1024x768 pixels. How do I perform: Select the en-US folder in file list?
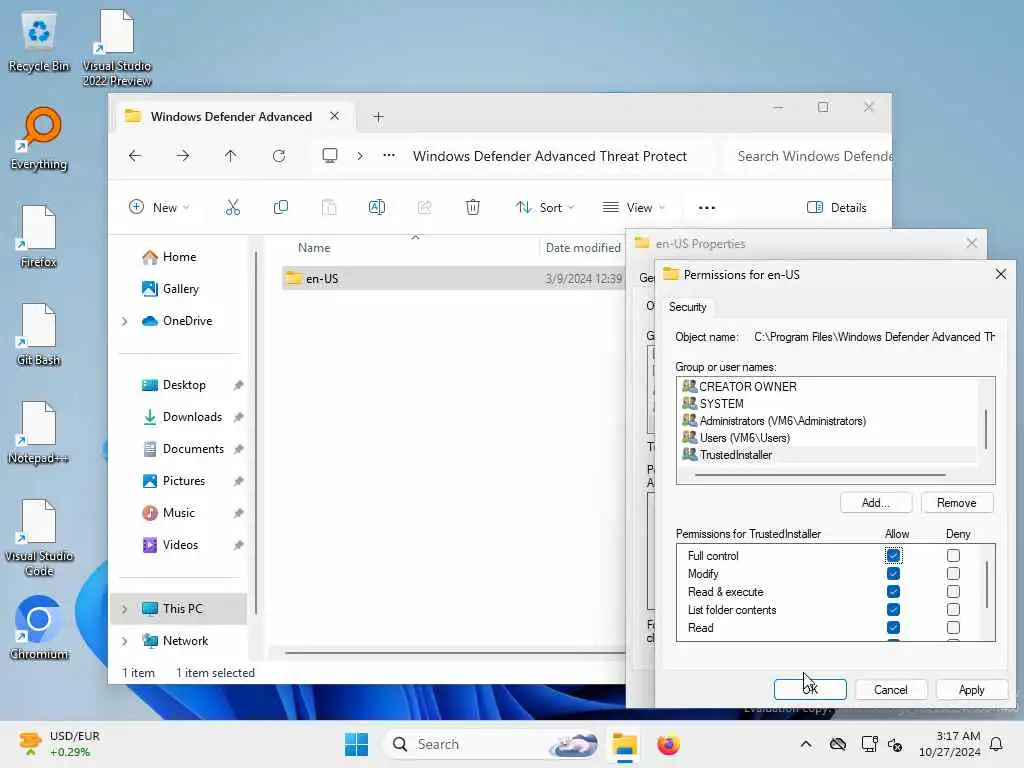pyautogui.click(x=453, y=278)
